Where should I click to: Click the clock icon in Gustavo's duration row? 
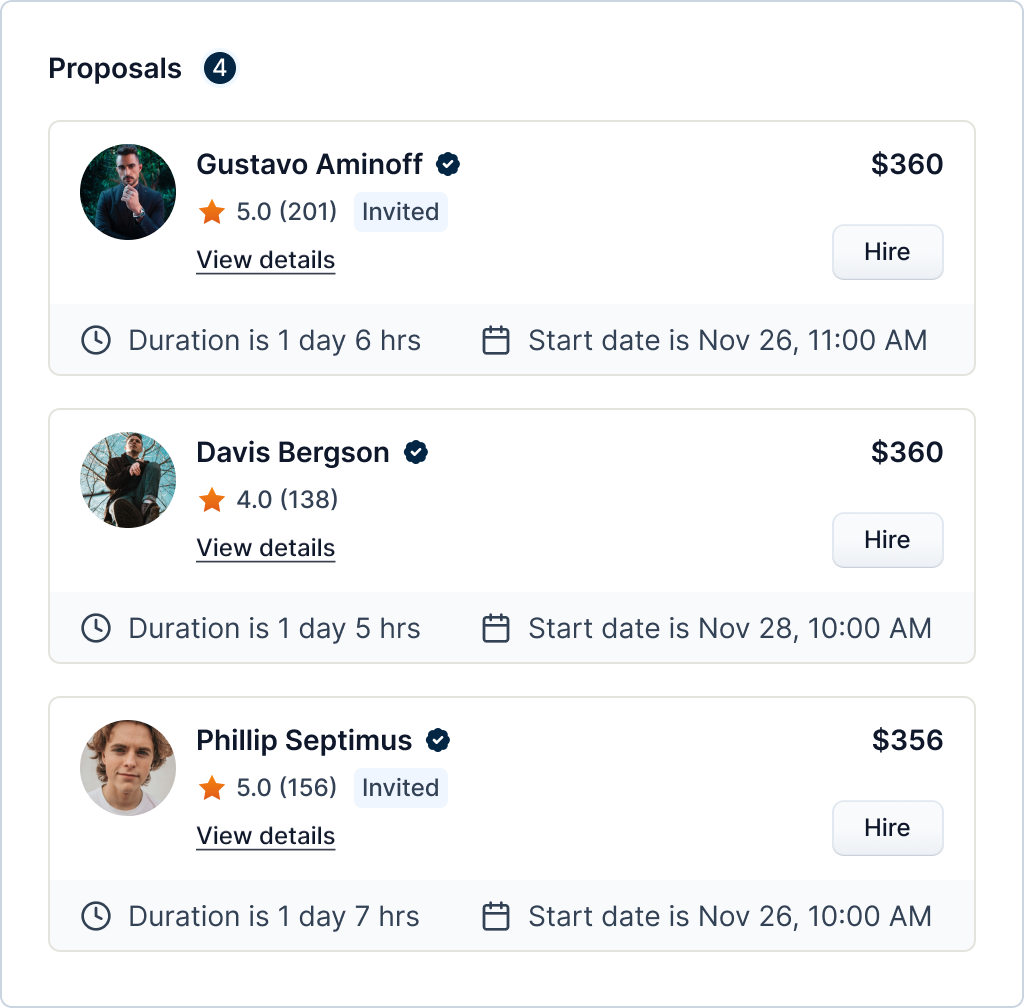click(96, 341)
